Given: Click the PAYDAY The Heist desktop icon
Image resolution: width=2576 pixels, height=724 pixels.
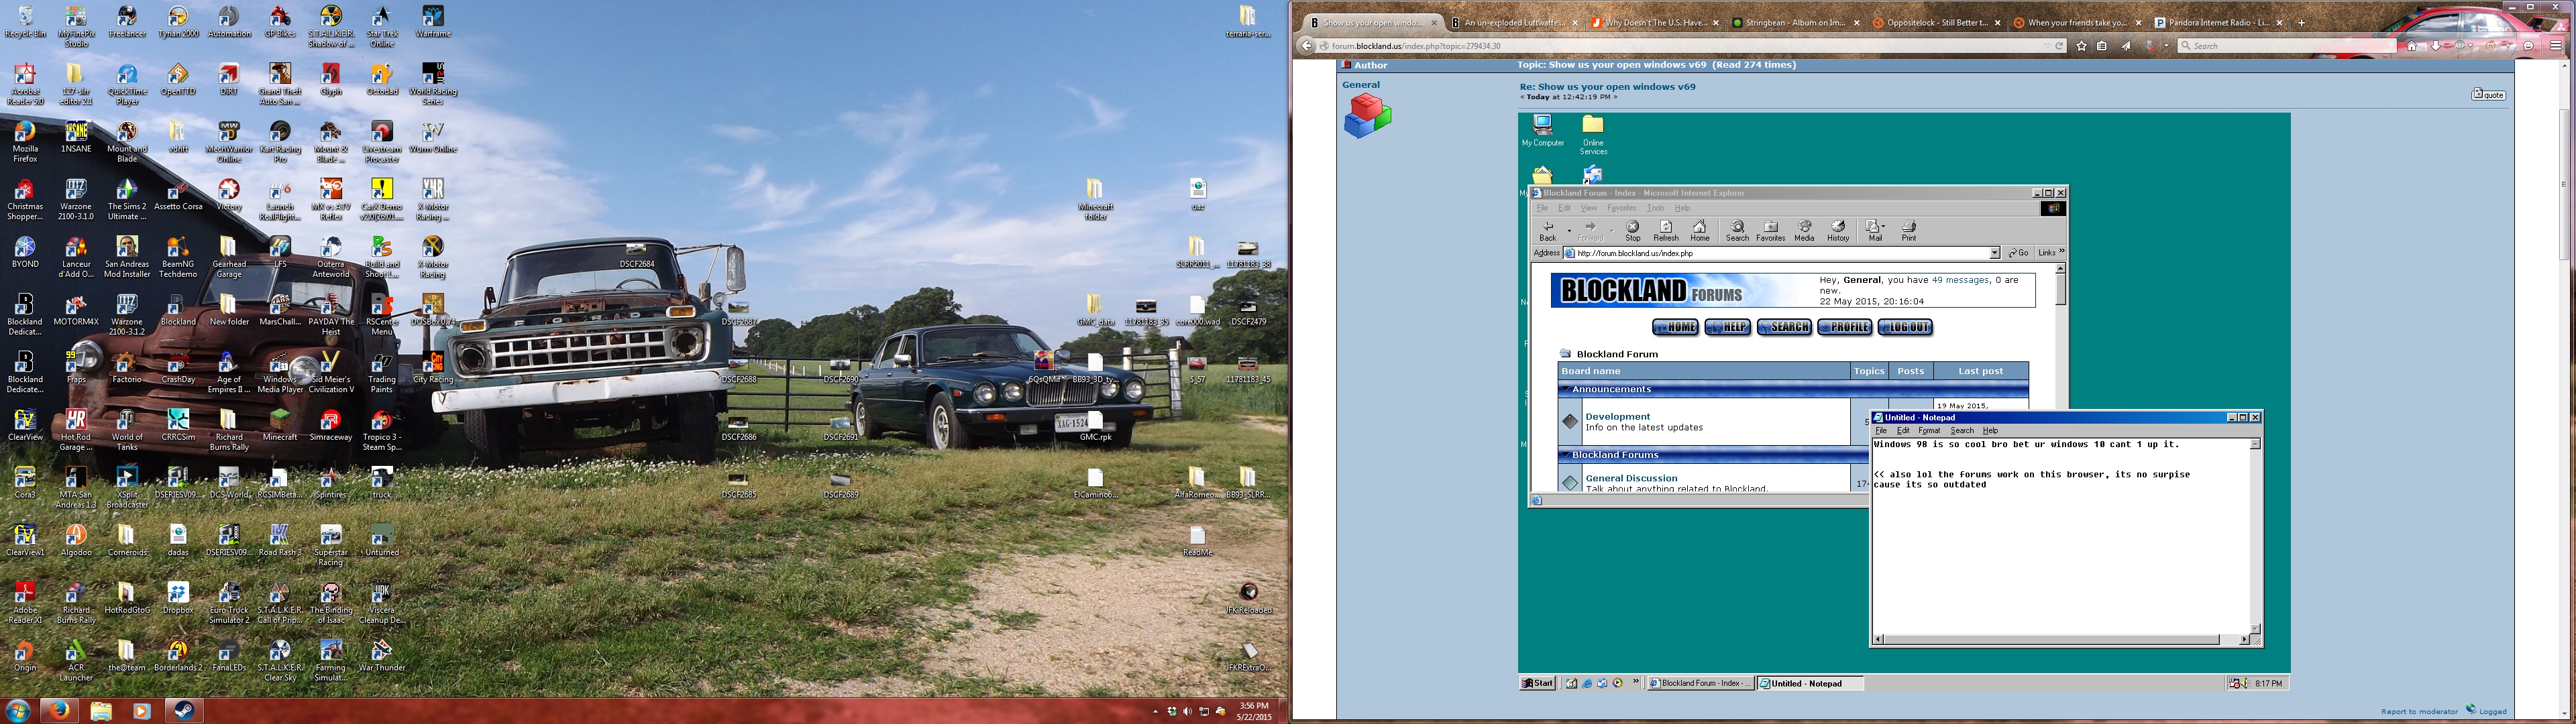Looking at the screenshot, I should coord(331,315).
